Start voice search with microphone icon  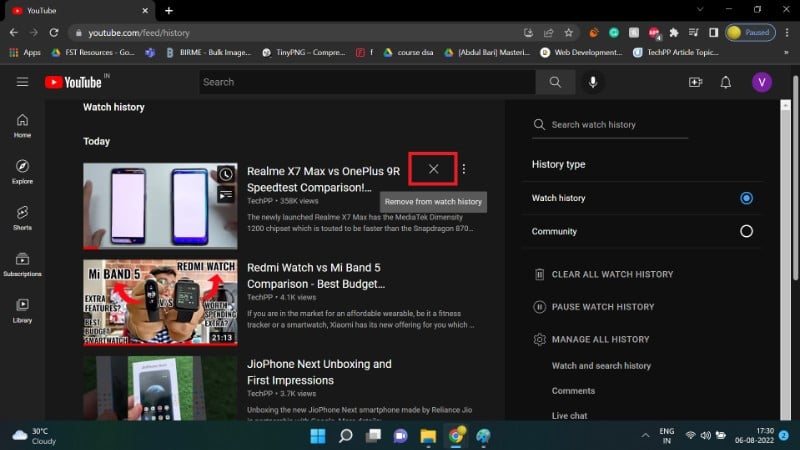pyautogui.click(x=593, y=82)
